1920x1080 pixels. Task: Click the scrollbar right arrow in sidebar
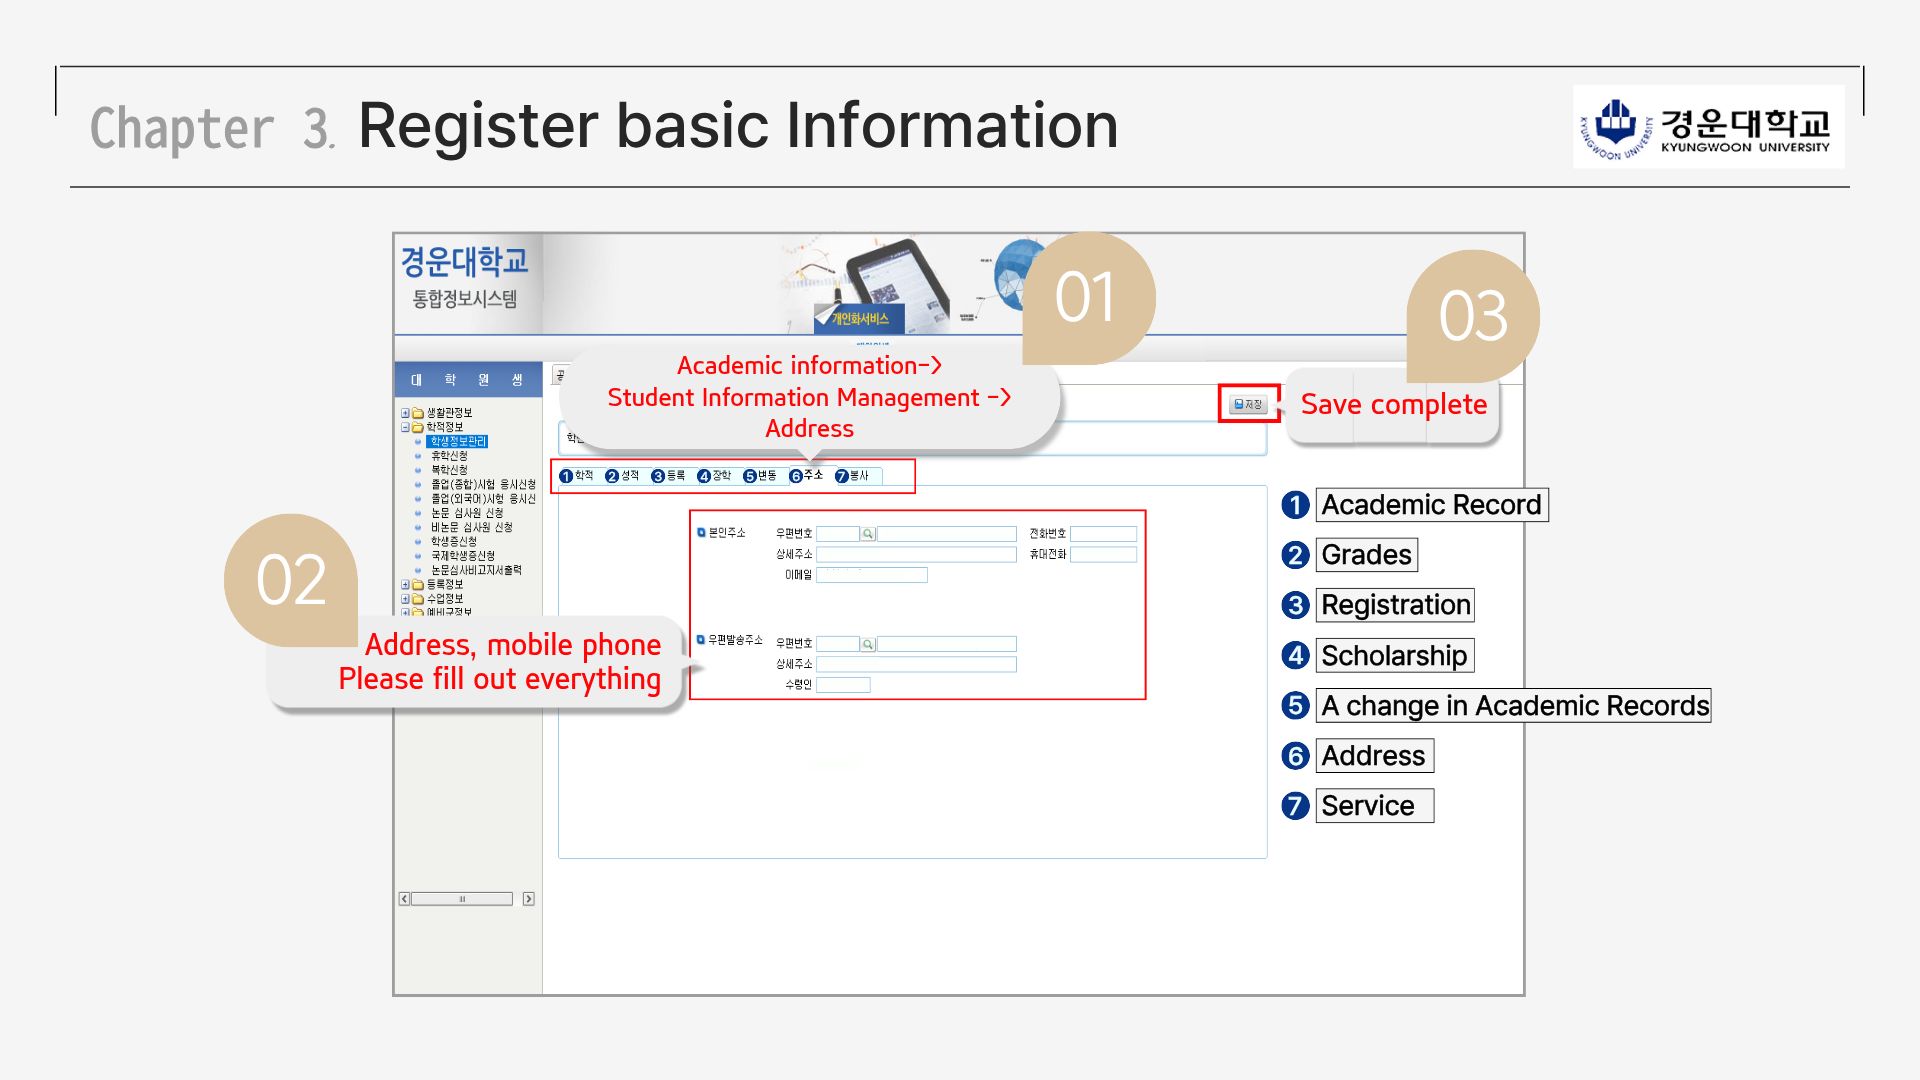pyautogui.click(x=528, y=899)
